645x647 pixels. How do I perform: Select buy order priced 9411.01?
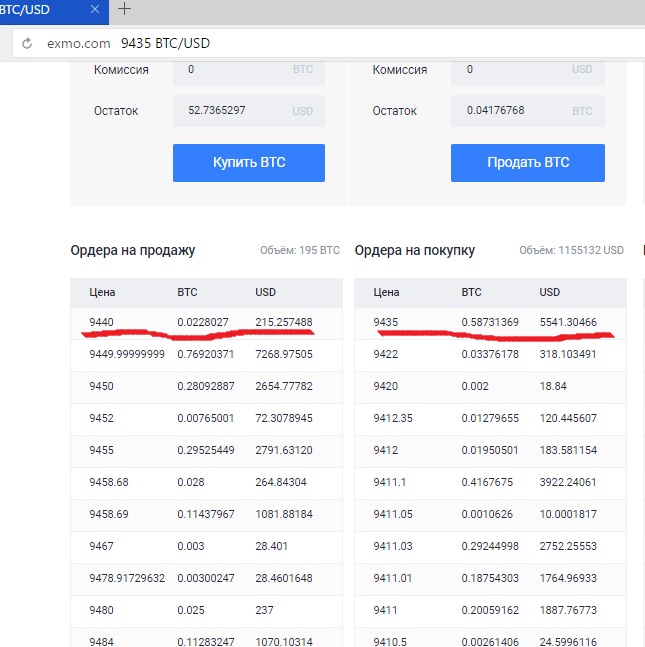pyautogui.click(x=490, y=579)
